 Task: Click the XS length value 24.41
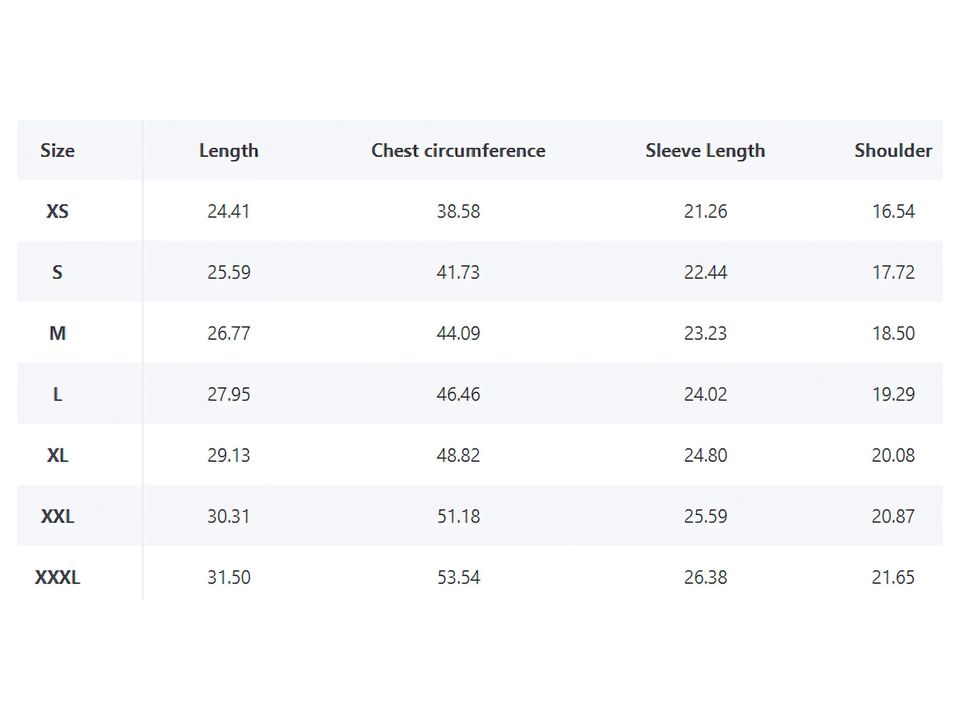click(228, 212)
